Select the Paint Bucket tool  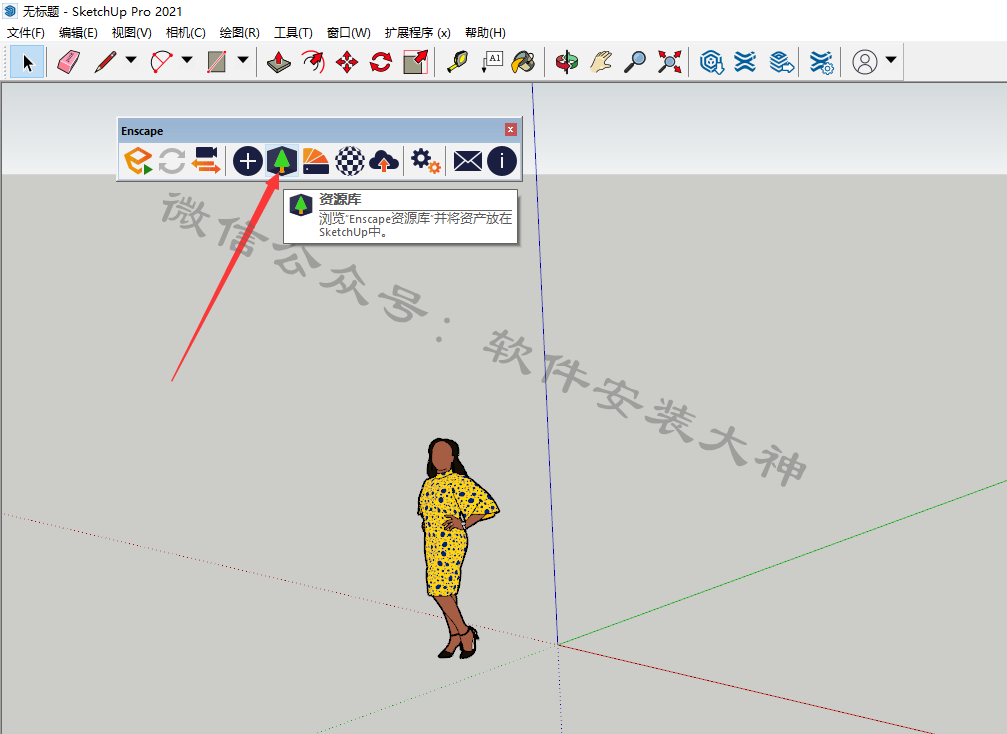524,62
